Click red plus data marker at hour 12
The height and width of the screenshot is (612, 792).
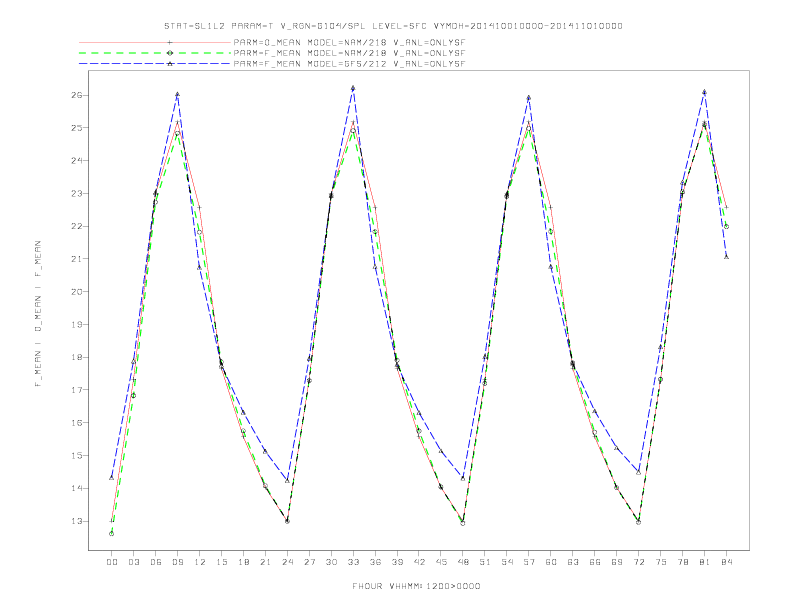(x=200, y=208)
